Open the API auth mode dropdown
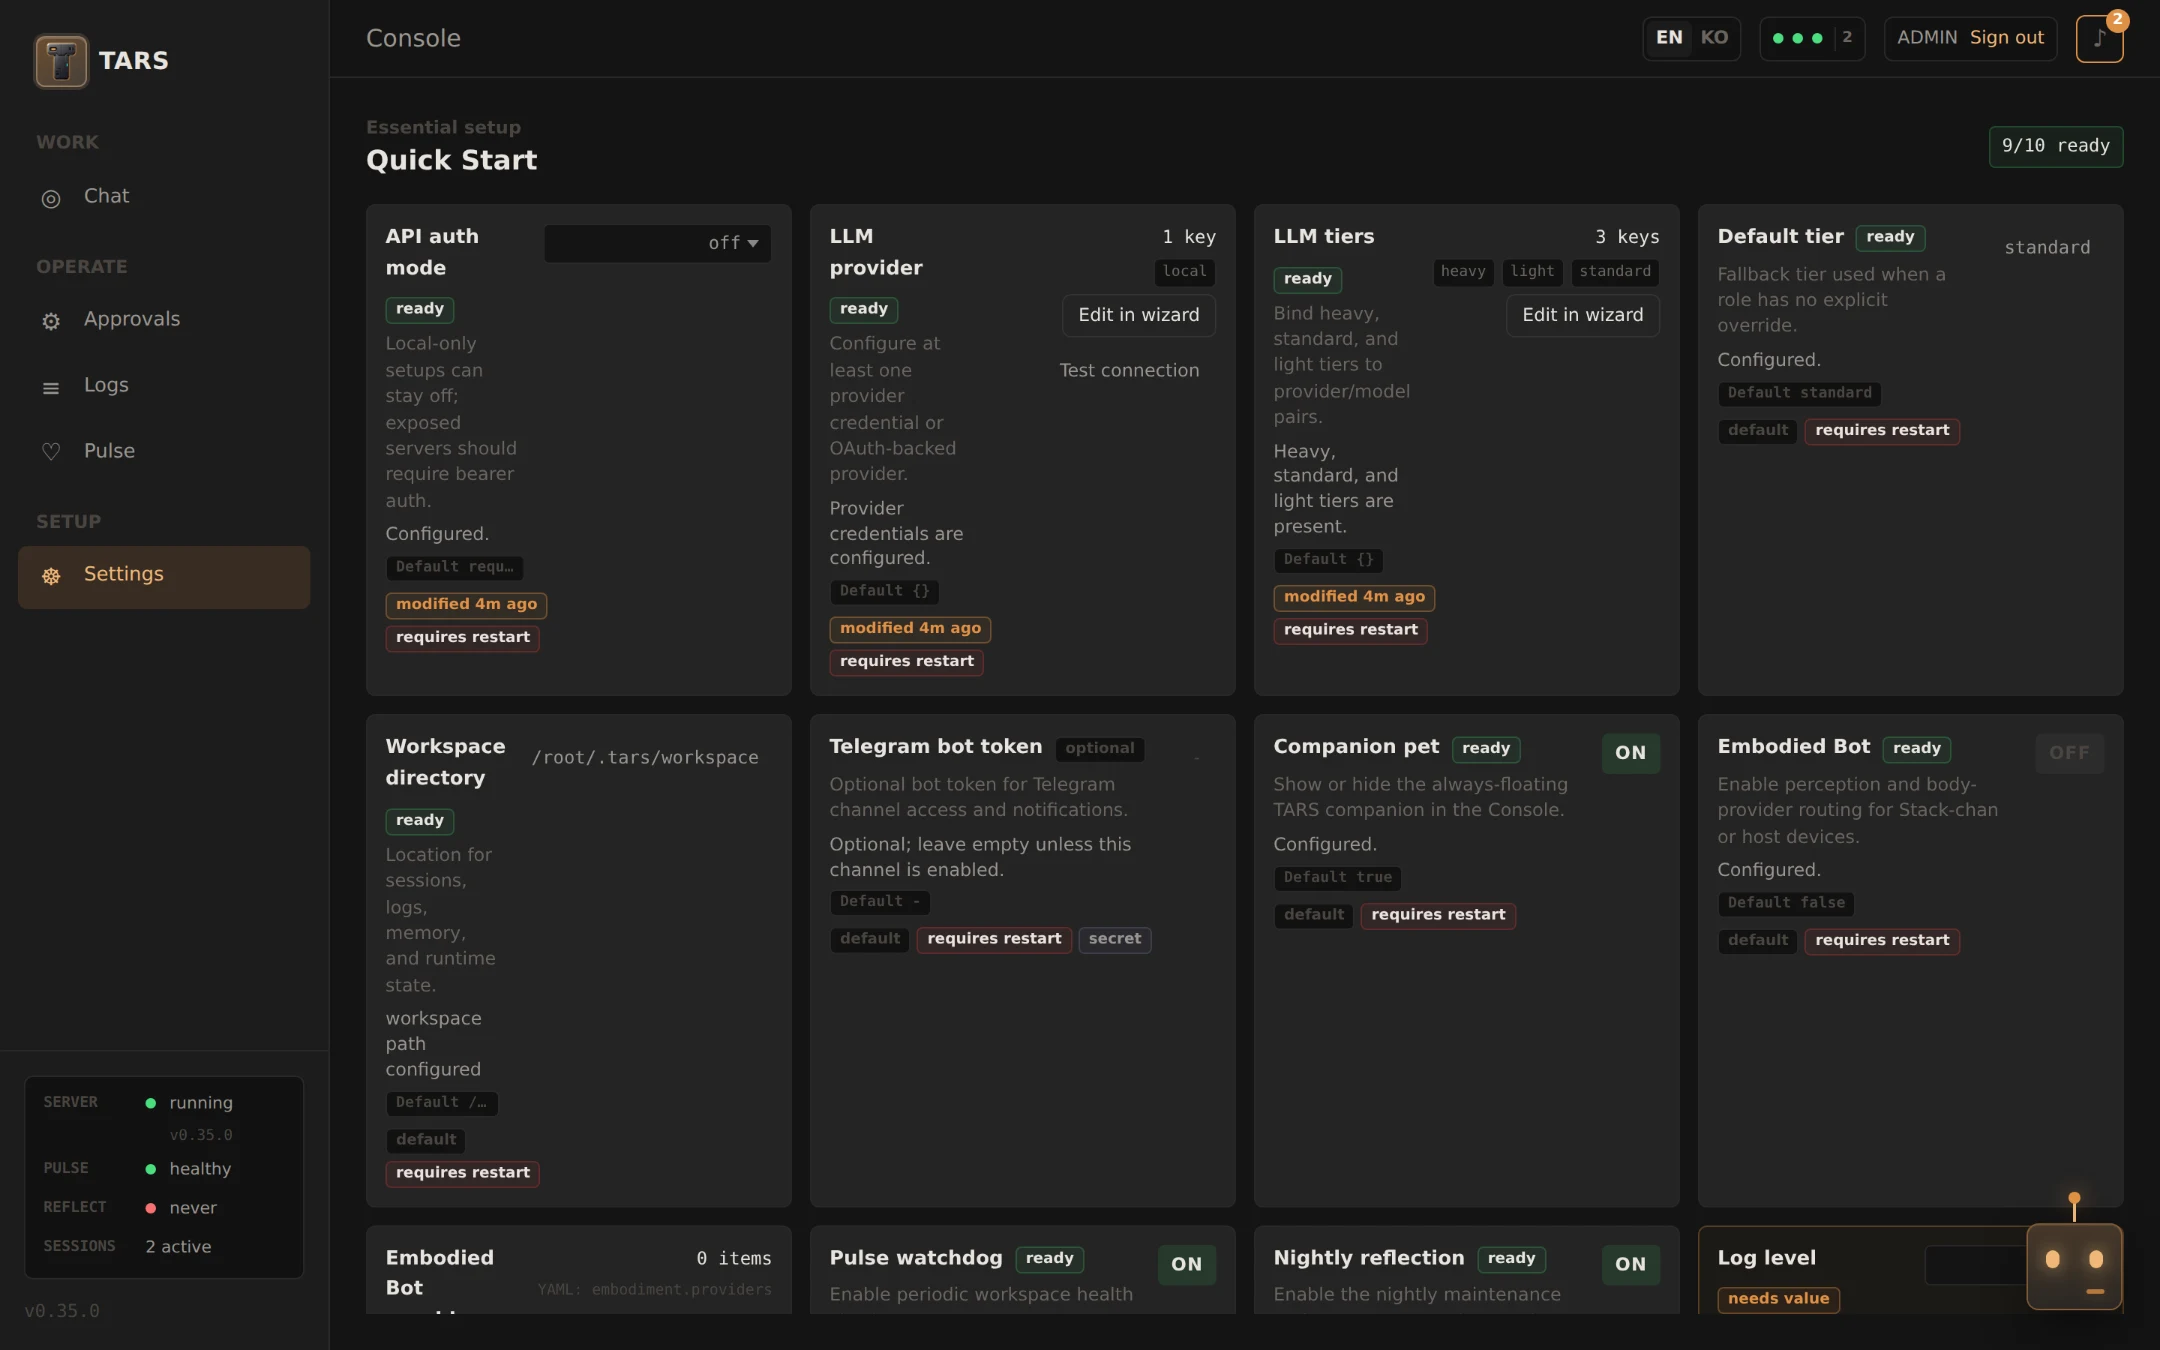The height and width of the screenshot is (1350, 2160). 657,243
